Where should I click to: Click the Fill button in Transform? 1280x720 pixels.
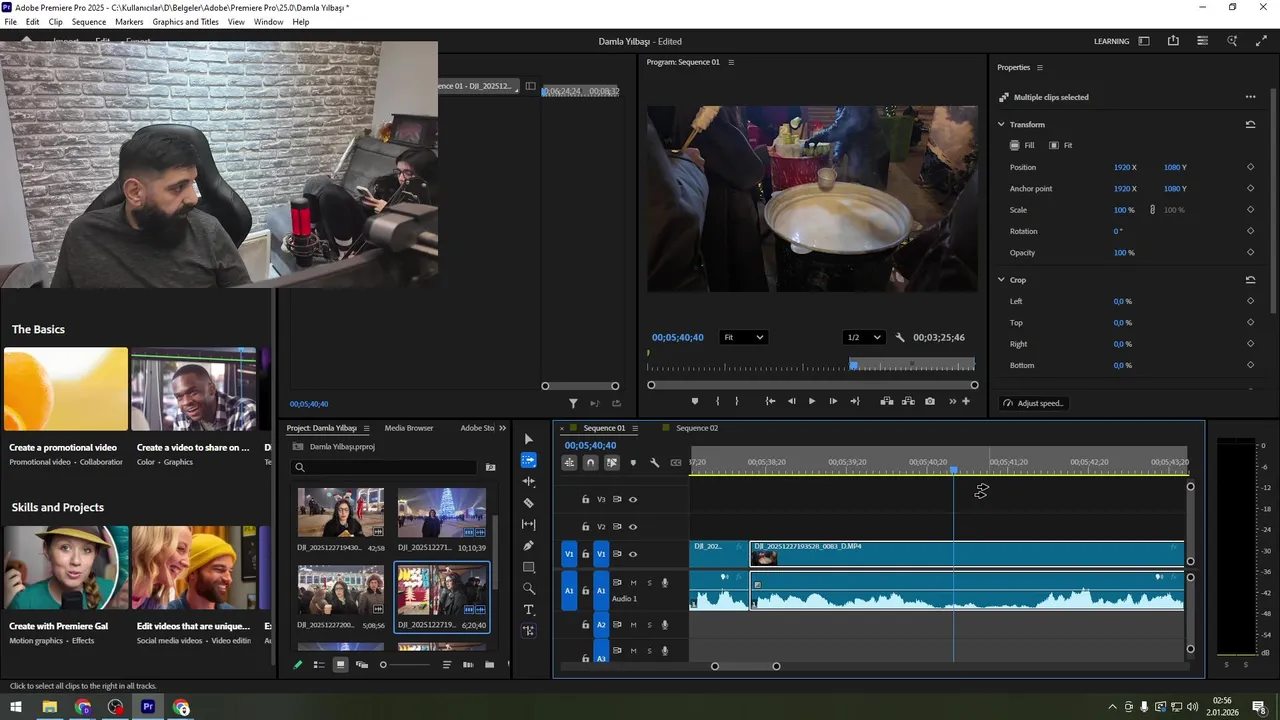tap(1022, 145)
